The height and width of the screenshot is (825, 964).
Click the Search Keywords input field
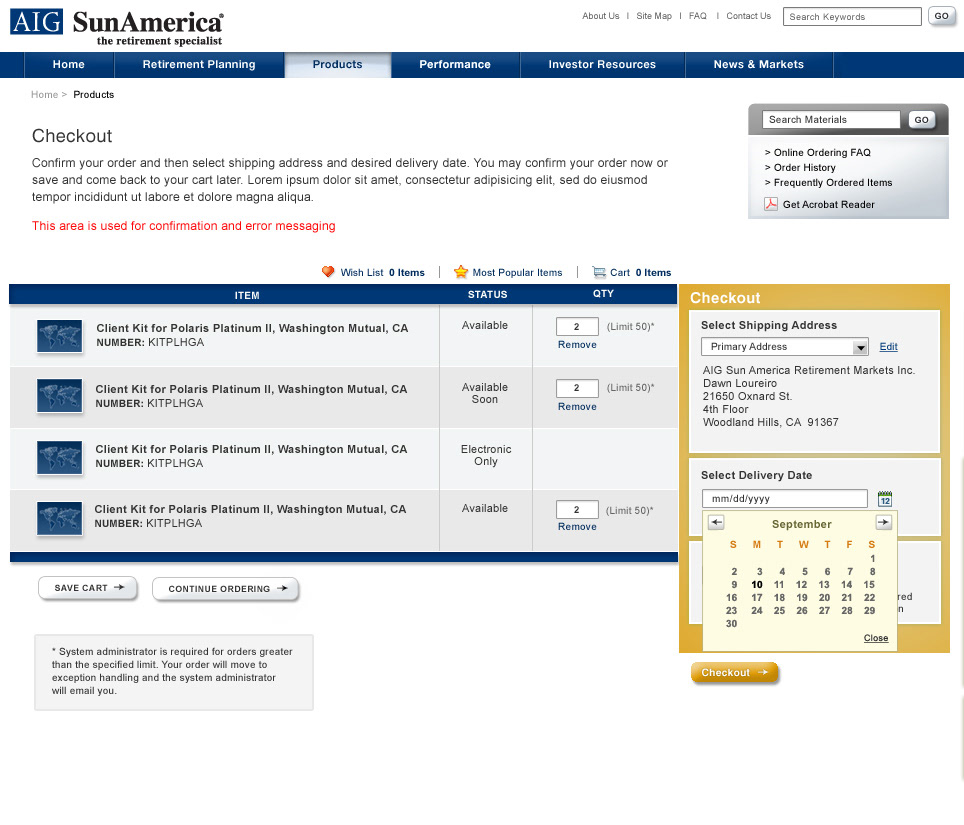tap(852, 17)
